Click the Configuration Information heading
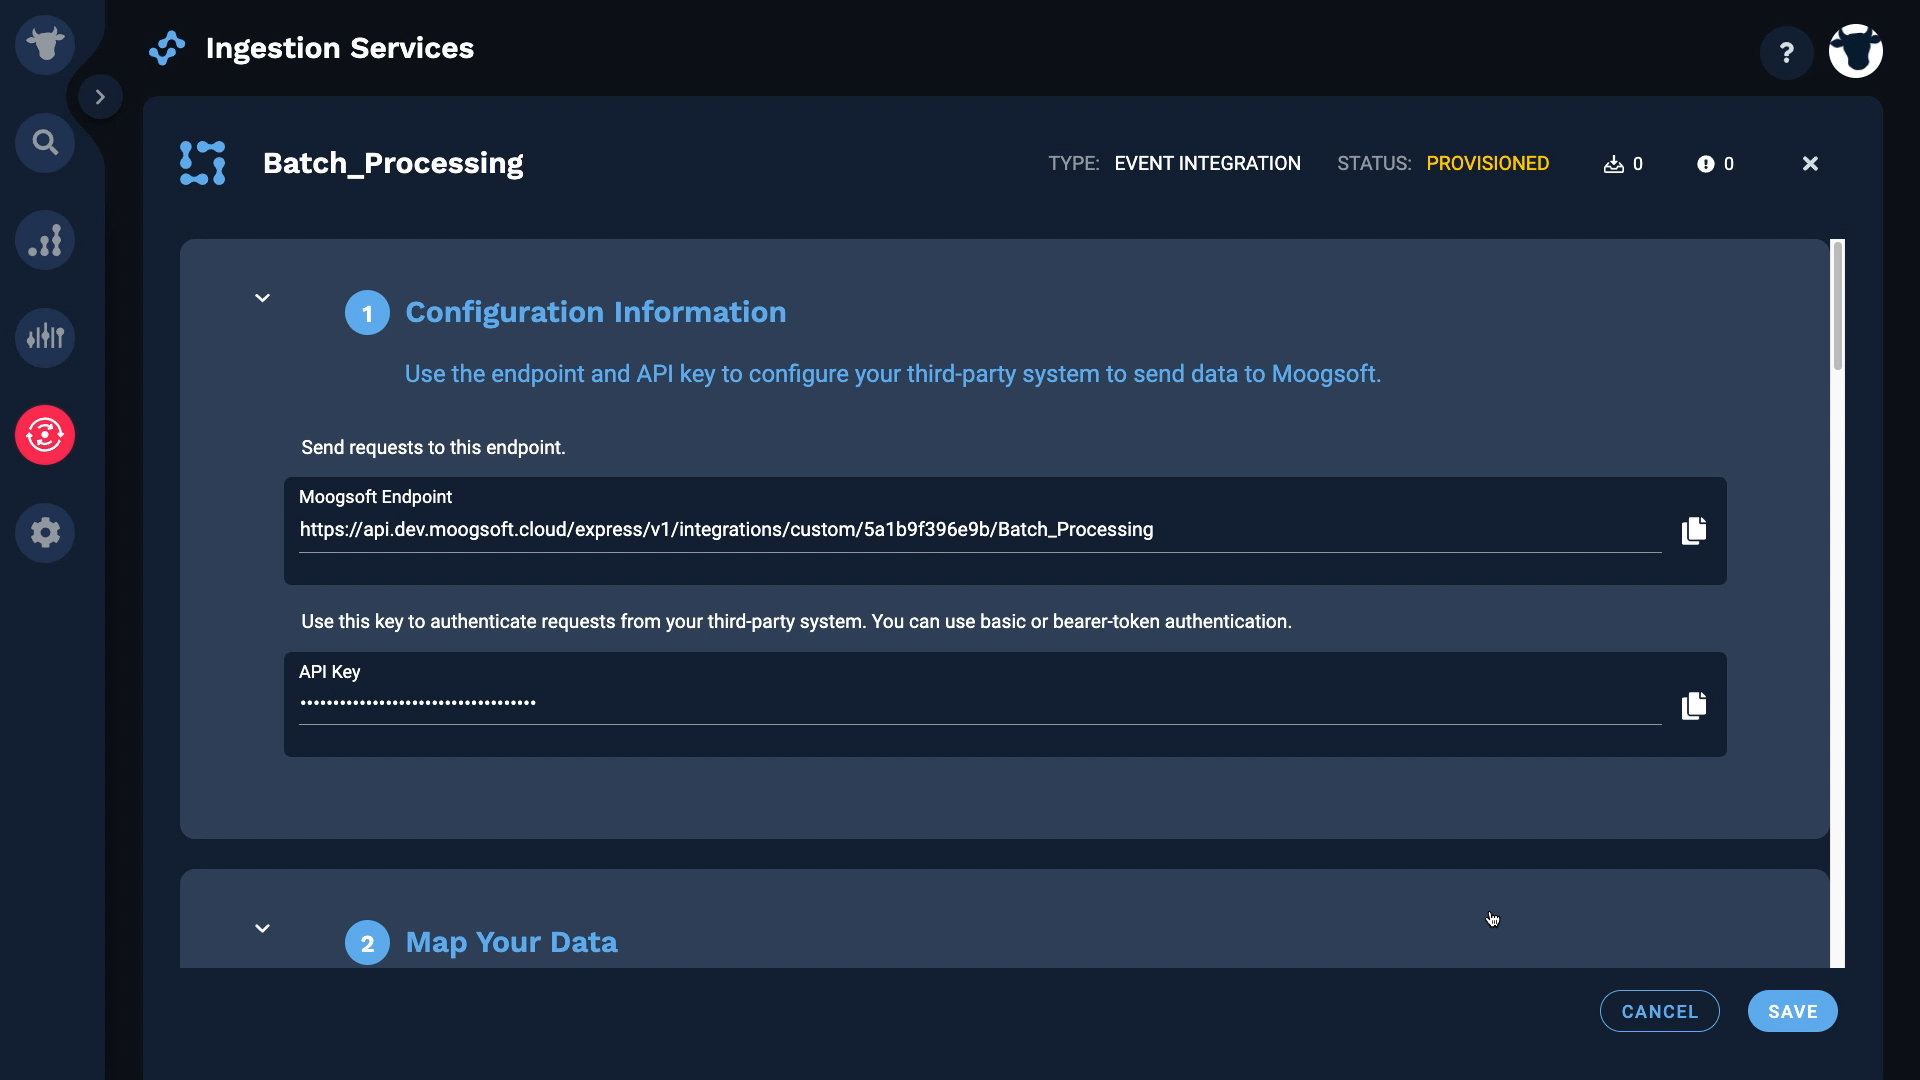 click(x=596, y=312)
